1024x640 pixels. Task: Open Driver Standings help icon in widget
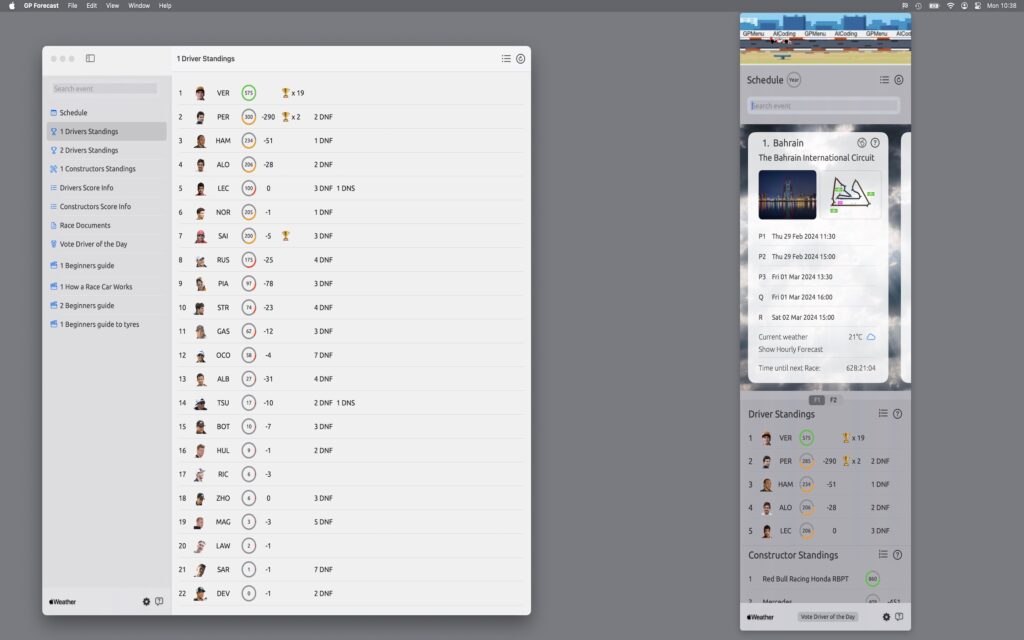pyautogui.click(x=897, y=413)
